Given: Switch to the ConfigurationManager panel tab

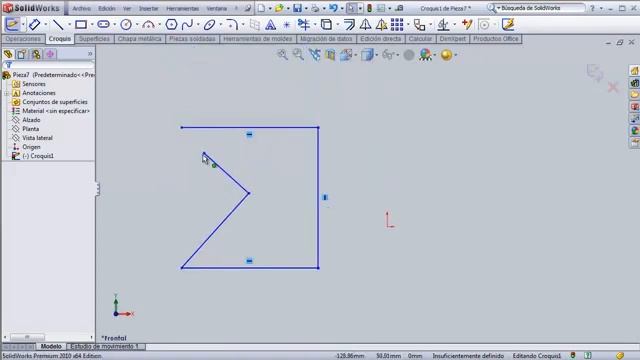Looking at the screenshot, I should (x=36, y=54).
